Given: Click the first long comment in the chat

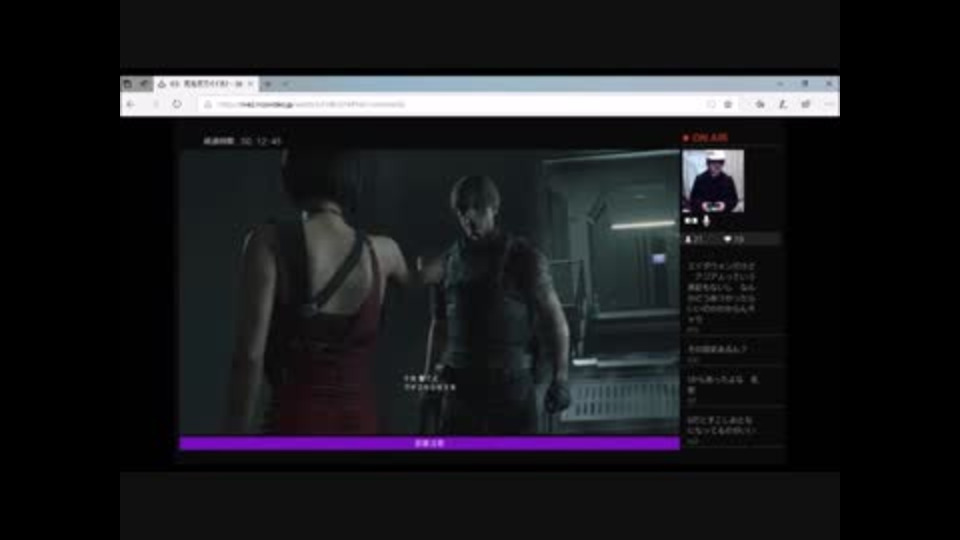Looking at the screenshot, I should coord(721,293).
